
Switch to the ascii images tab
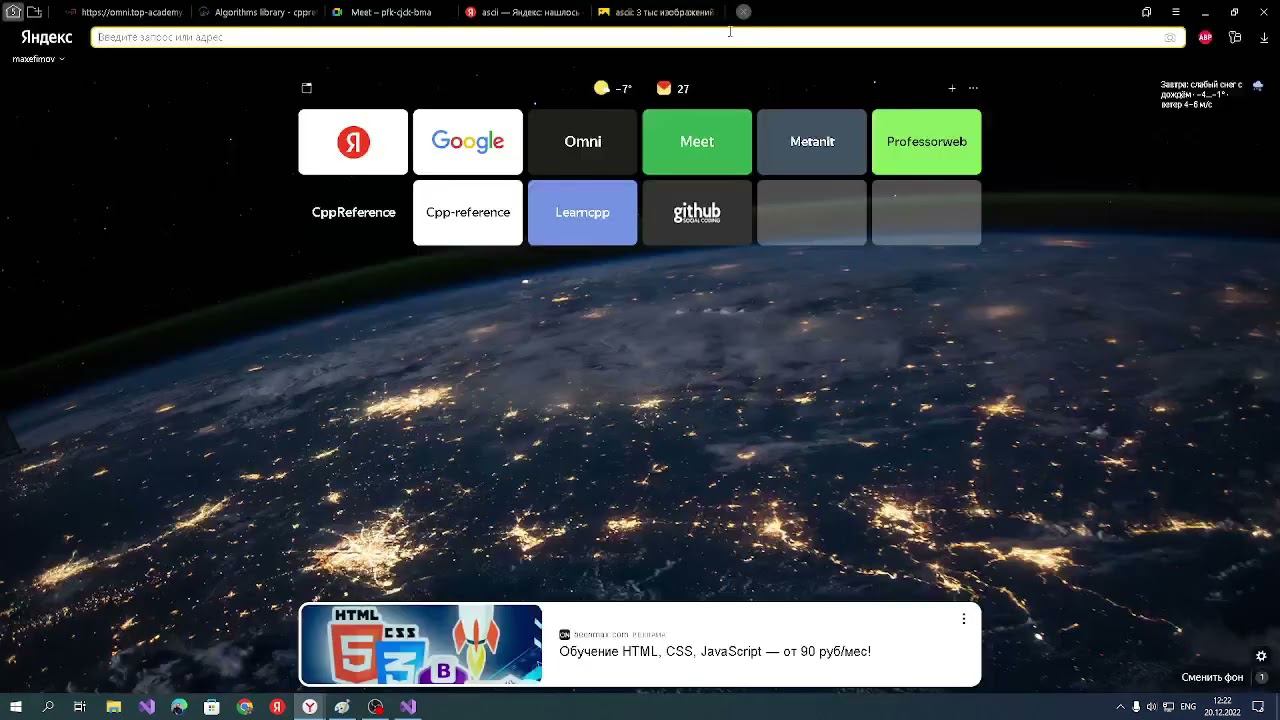click(x=656, y=12)
